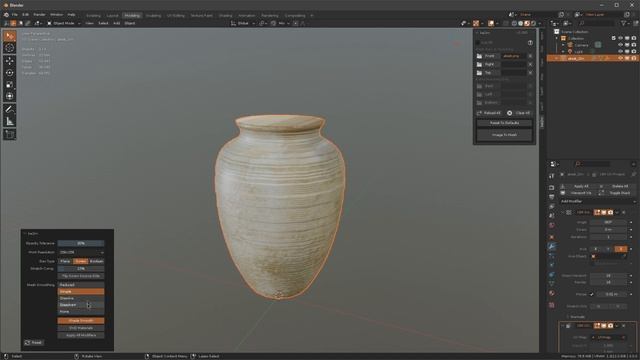Image resolution: width=640 pixels, height=360 pixels.
Task: Open Material properties tab
Action: [x=551, y=293]
